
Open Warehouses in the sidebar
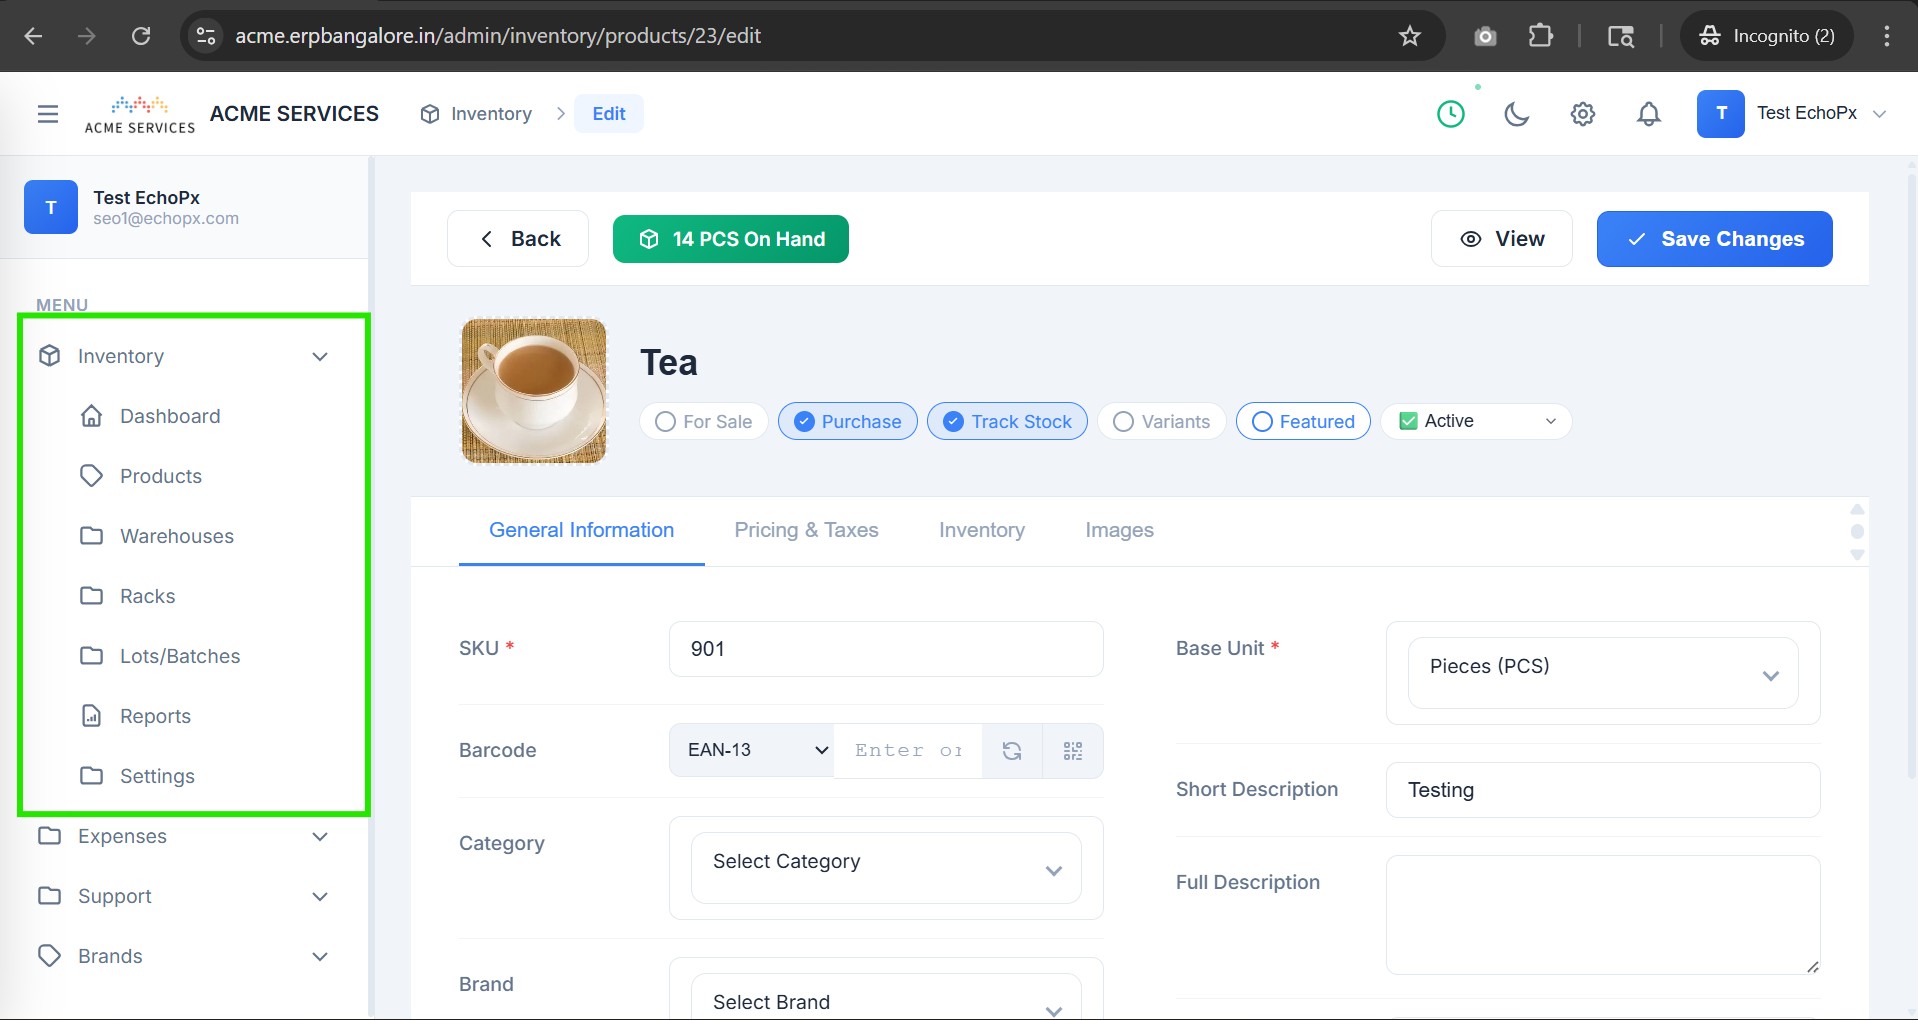click(177, 537)
